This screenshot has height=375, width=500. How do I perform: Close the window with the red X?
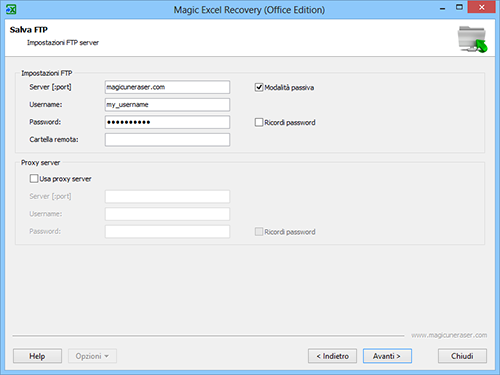point(482,7)
